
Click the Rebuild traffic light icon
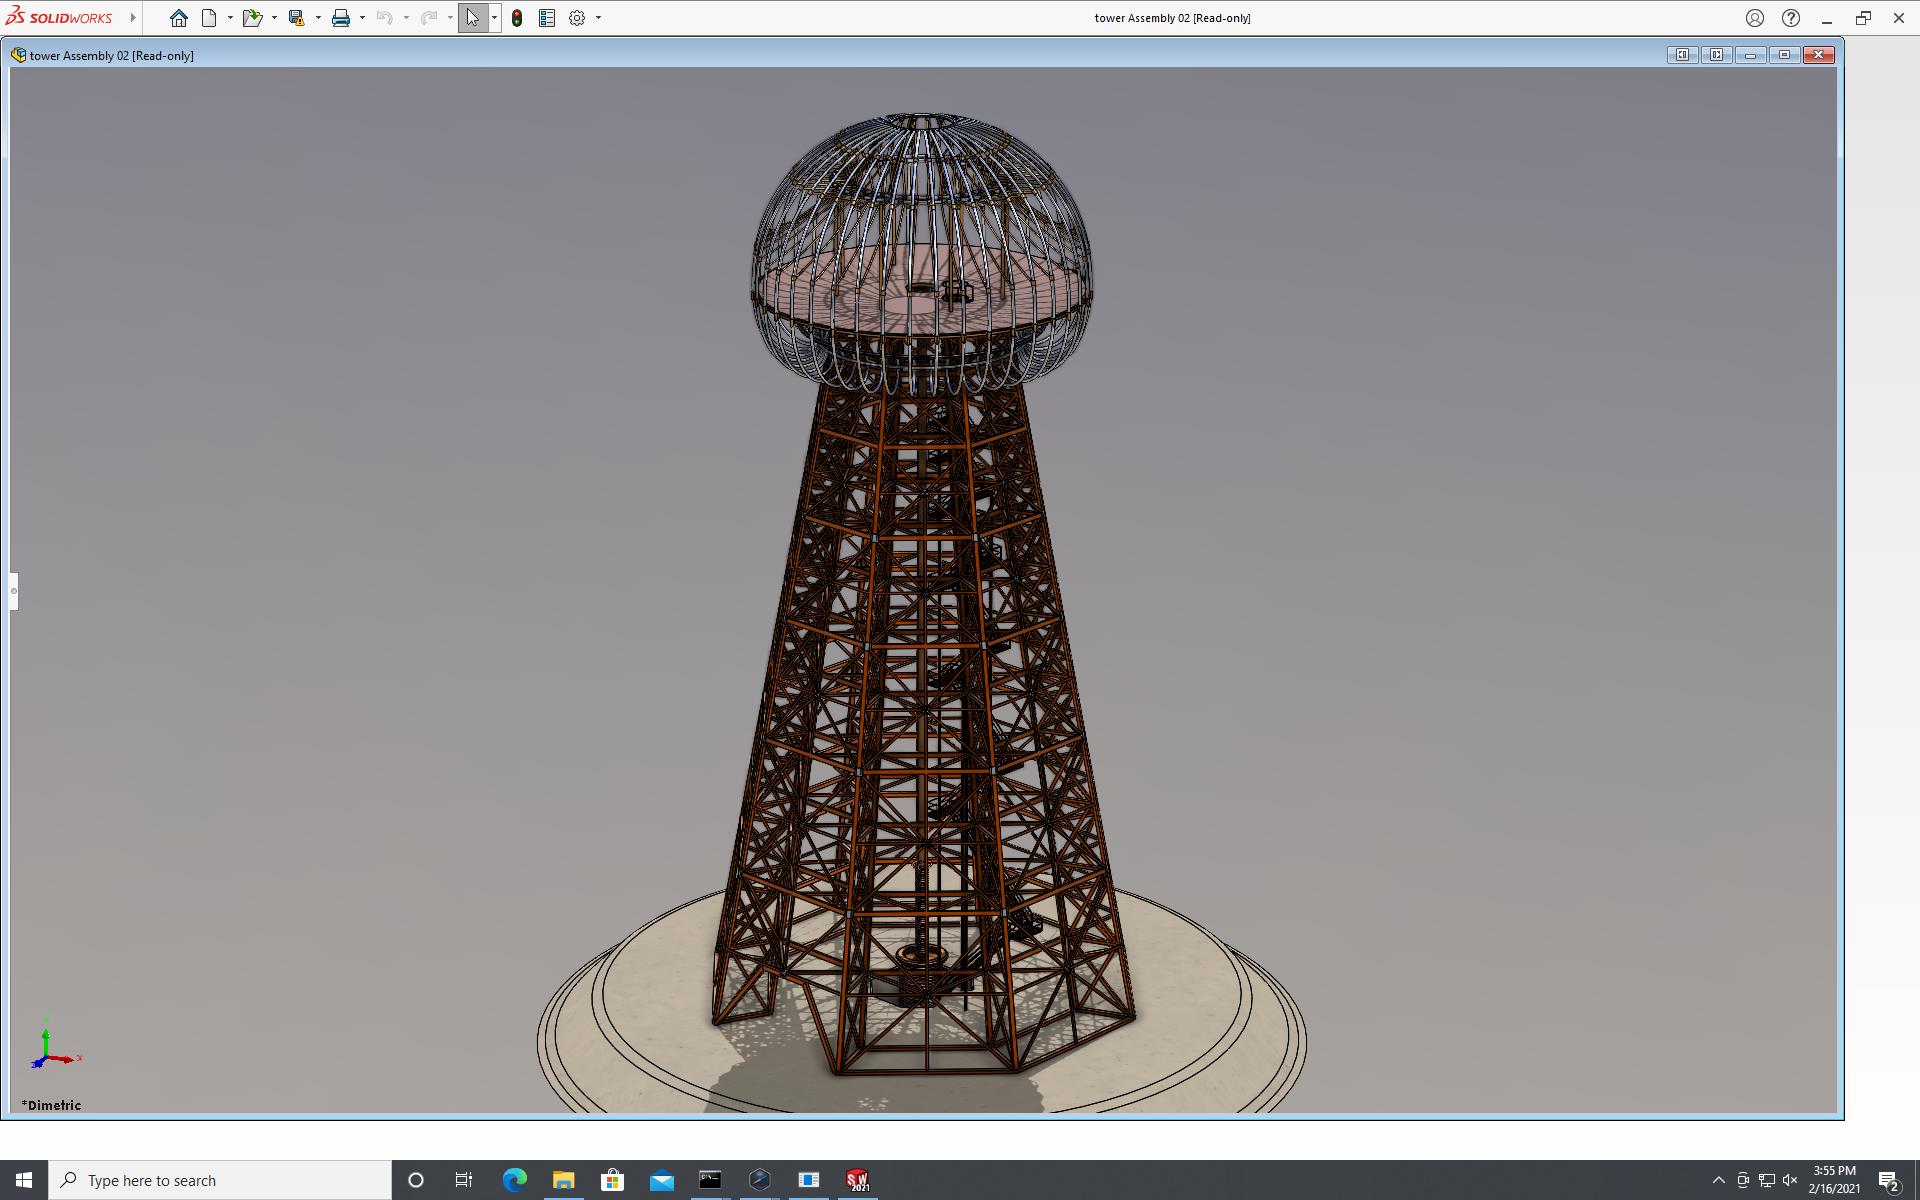[517, 18]
